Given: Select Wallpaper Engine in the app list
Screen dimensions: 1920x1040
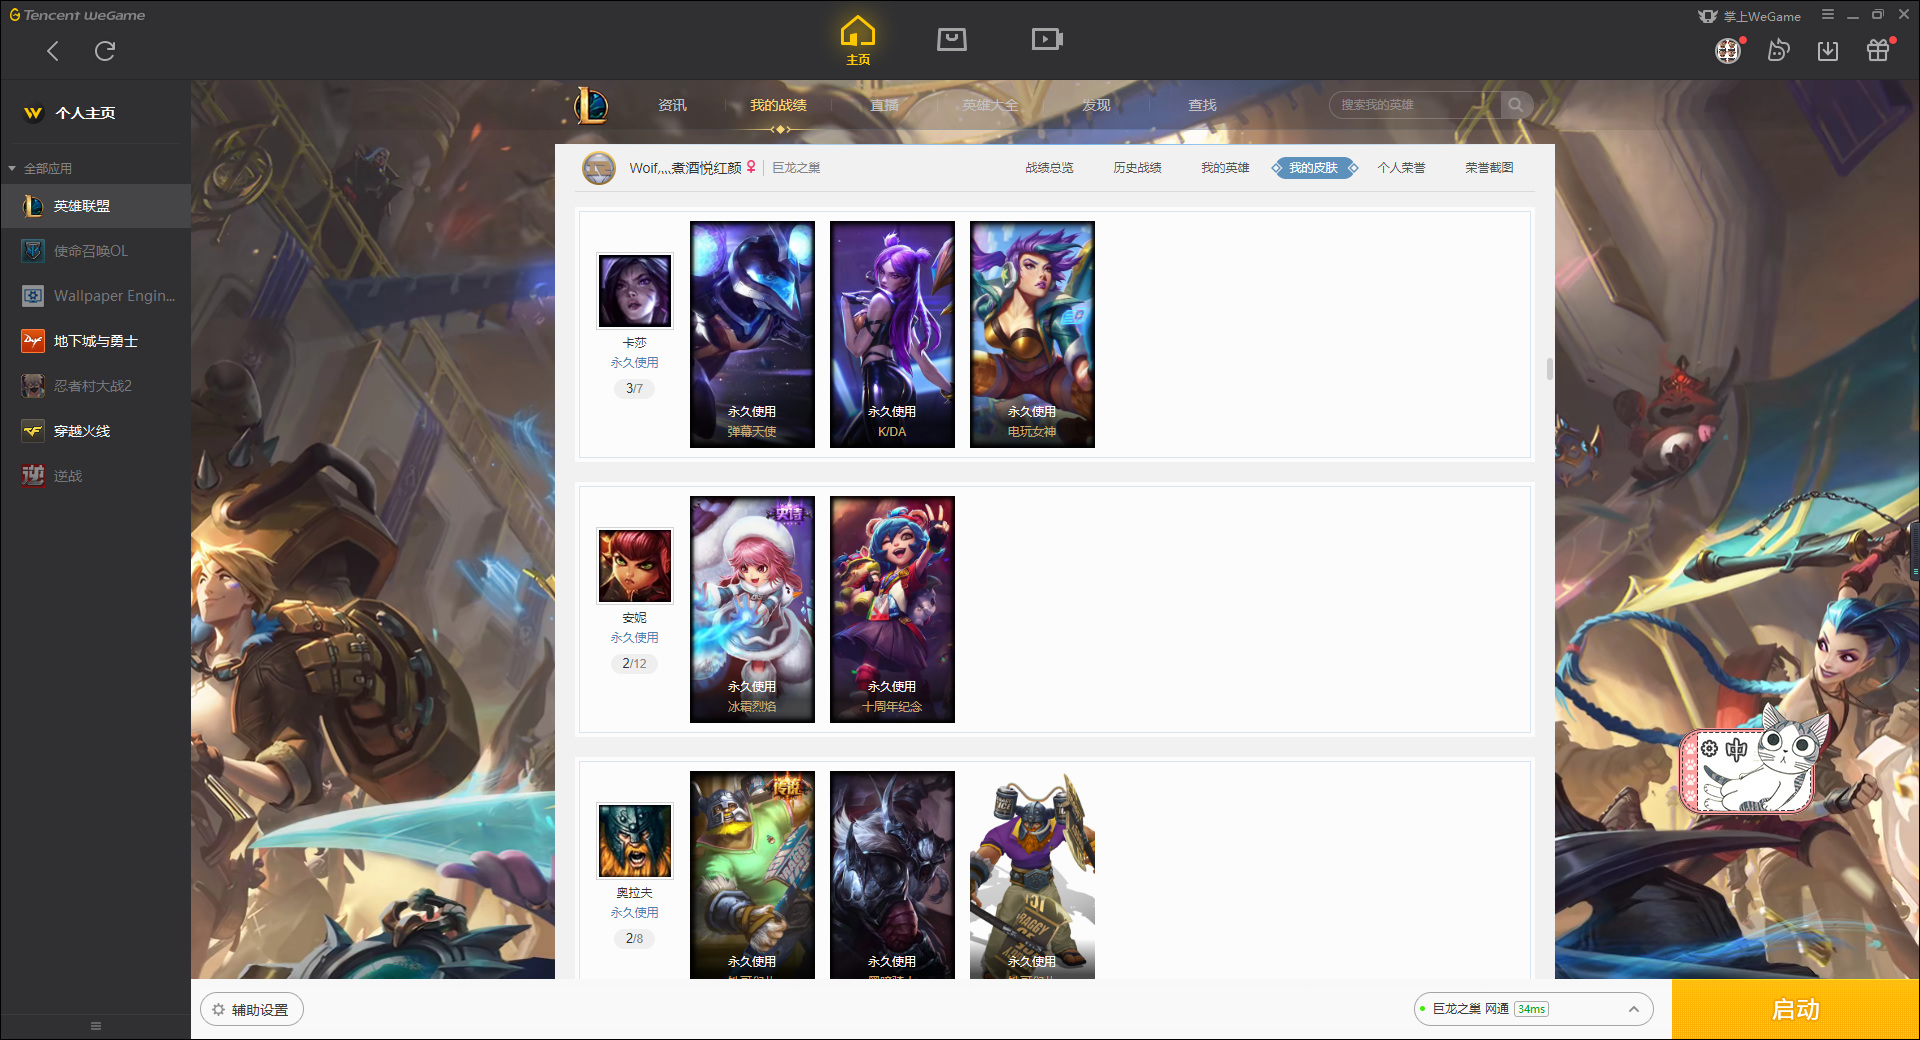Looking at the screenshot, I should tap(95, 296).
